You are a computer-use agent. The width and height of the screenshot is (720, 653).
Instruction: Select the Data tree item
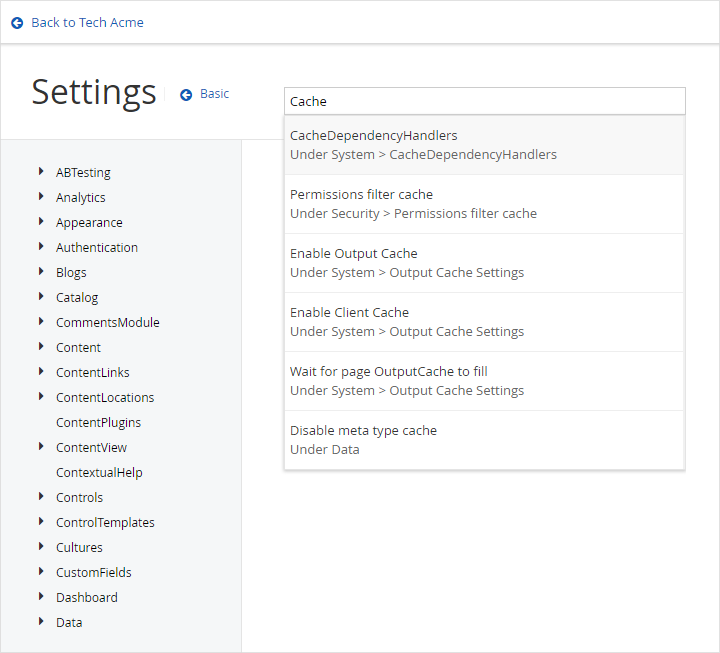click(x=69, y=623)
